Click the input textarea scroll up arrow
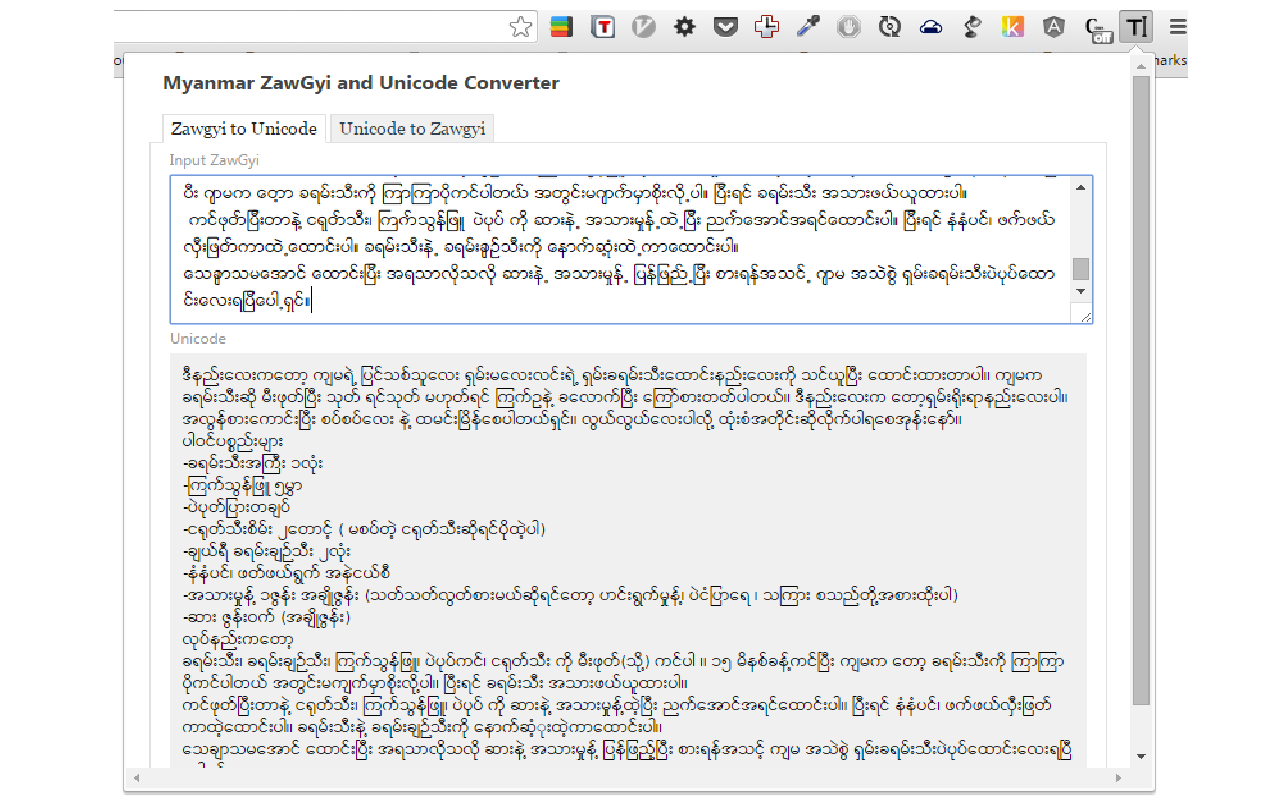 coord(1082,187)
